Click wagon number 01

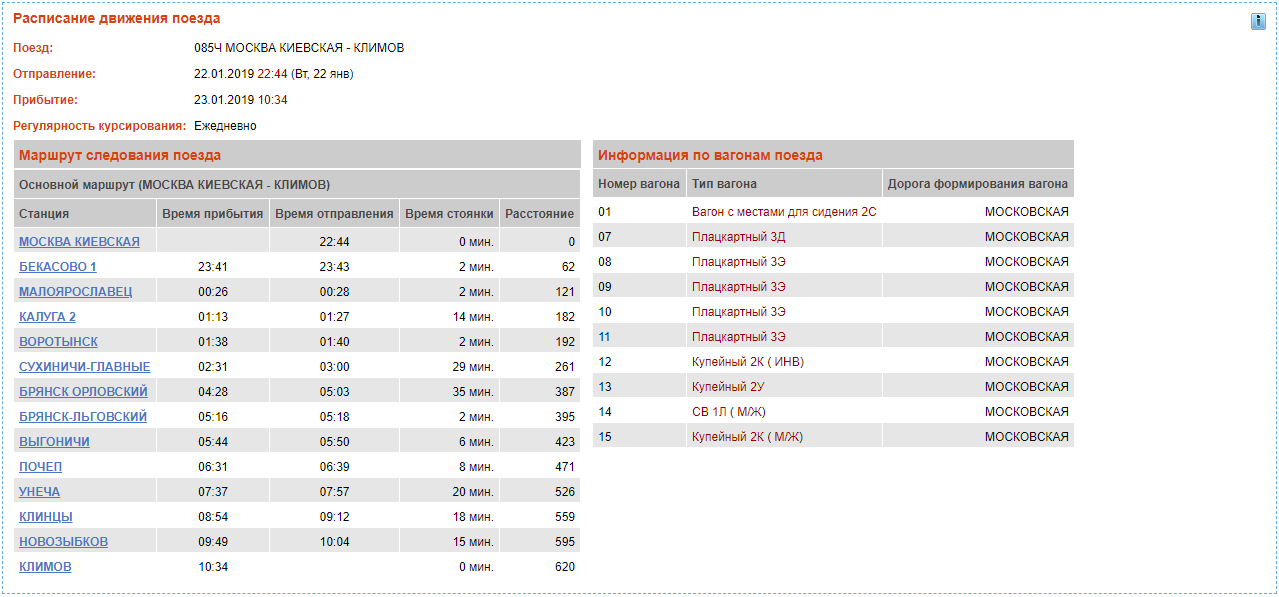tap(605, 212)
